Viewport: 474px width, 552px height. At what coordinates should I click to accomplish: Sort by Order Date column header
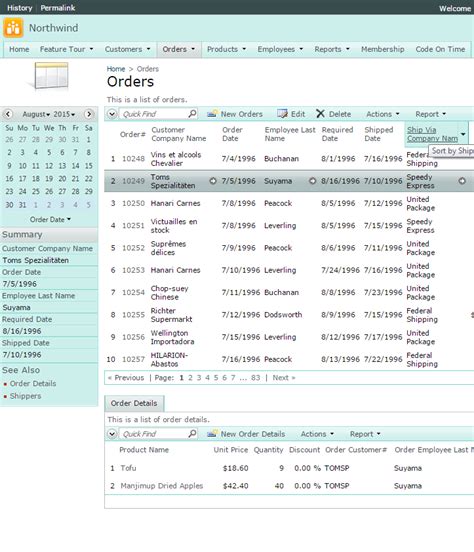coord(232,134)
